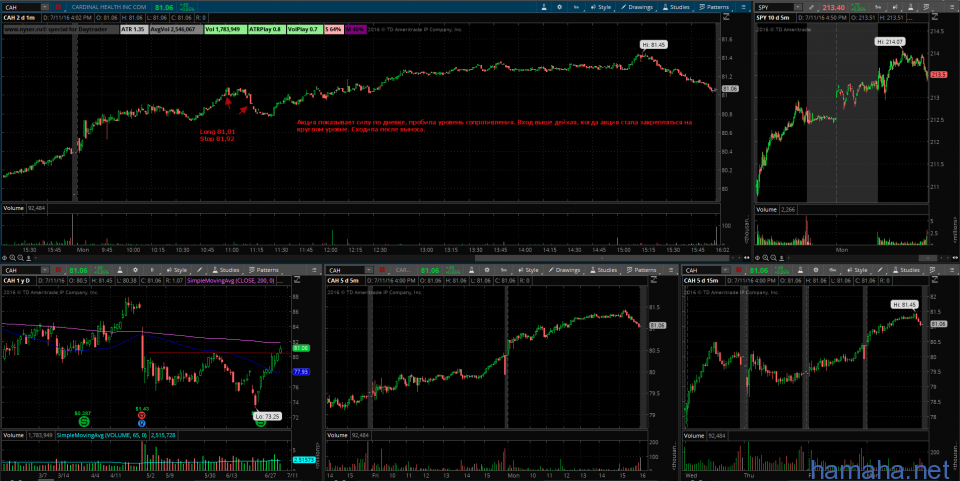960x481 pixels.
Task: Open Studies menu in main CAH chart
Action: [x=676, y=7]
